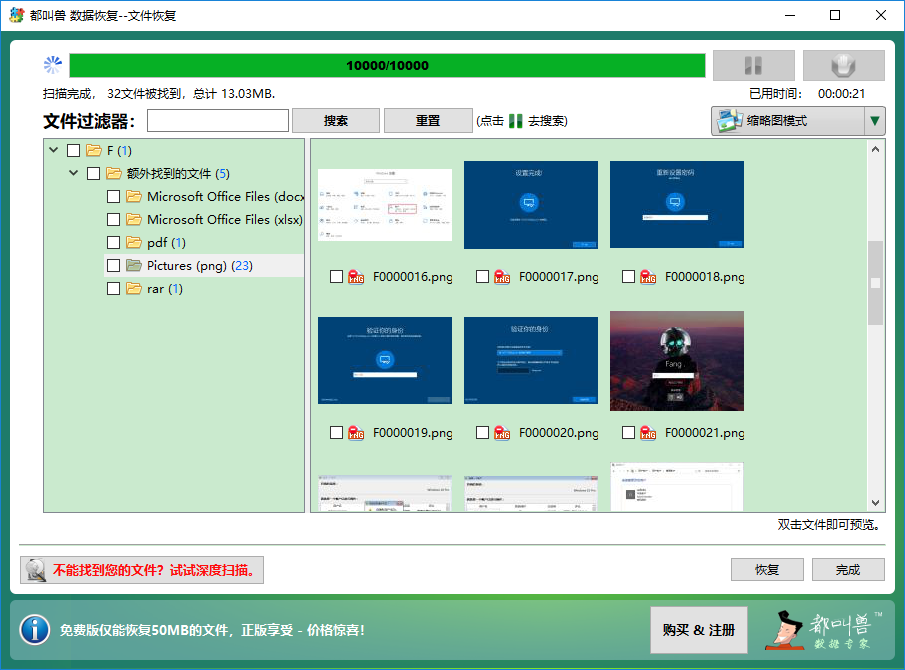Tick the checkbox for Pictures (png) folder
Viewport: 905px width, 670px height.
(113, 266)
